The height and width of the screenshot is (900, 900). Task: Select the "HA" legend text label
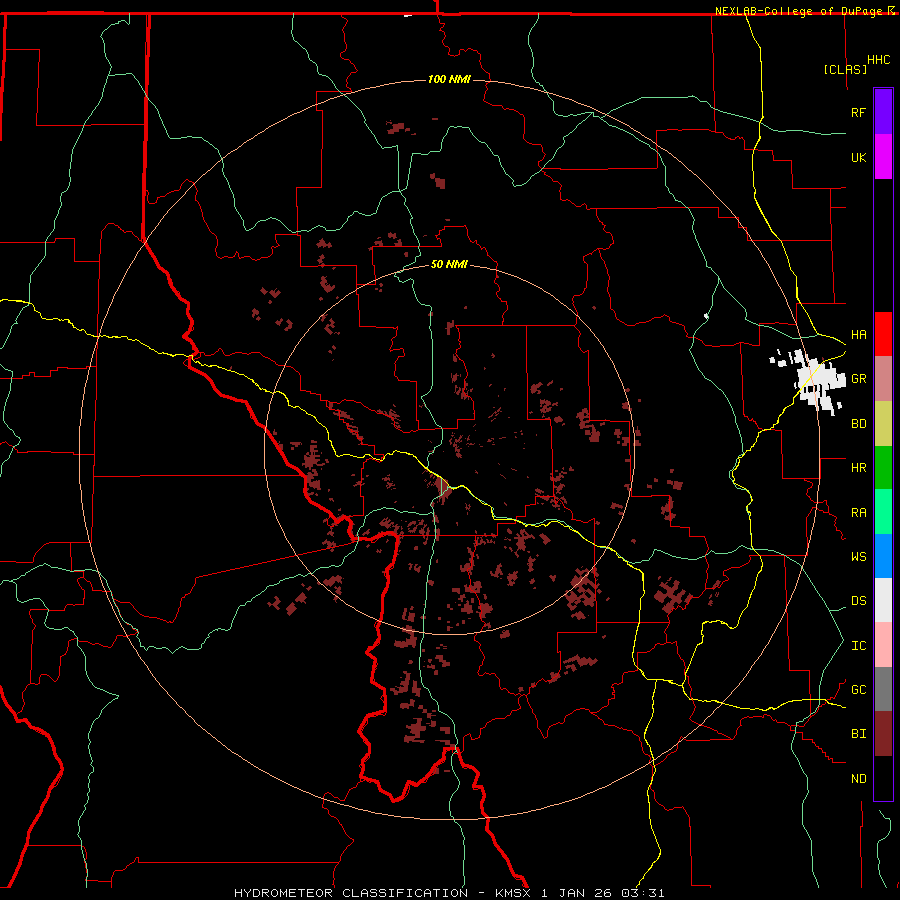tap(859, 334)
